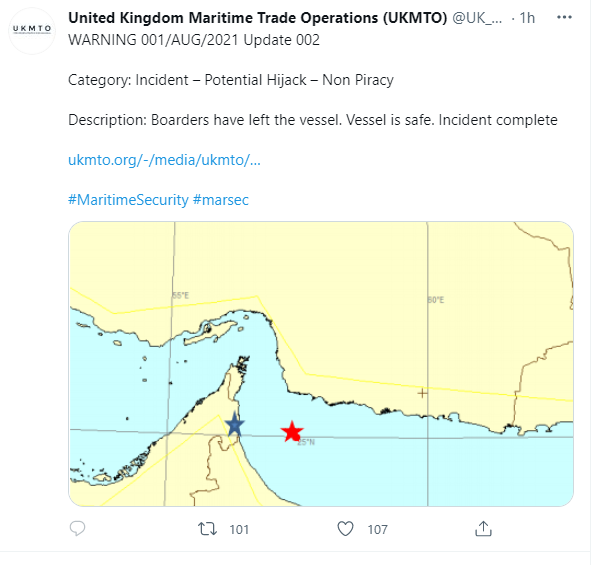Open the share upload icon
This screenshot has width=596, height=565.
[483, 528]
